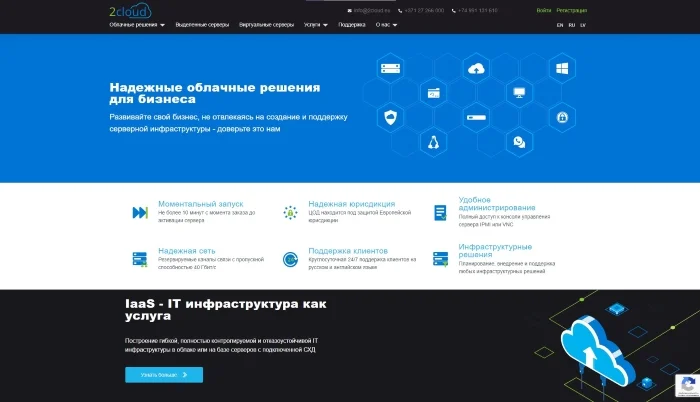700x402 pixels.
Task: Click the single server bar hexagon icon
Action: (476, 117)
